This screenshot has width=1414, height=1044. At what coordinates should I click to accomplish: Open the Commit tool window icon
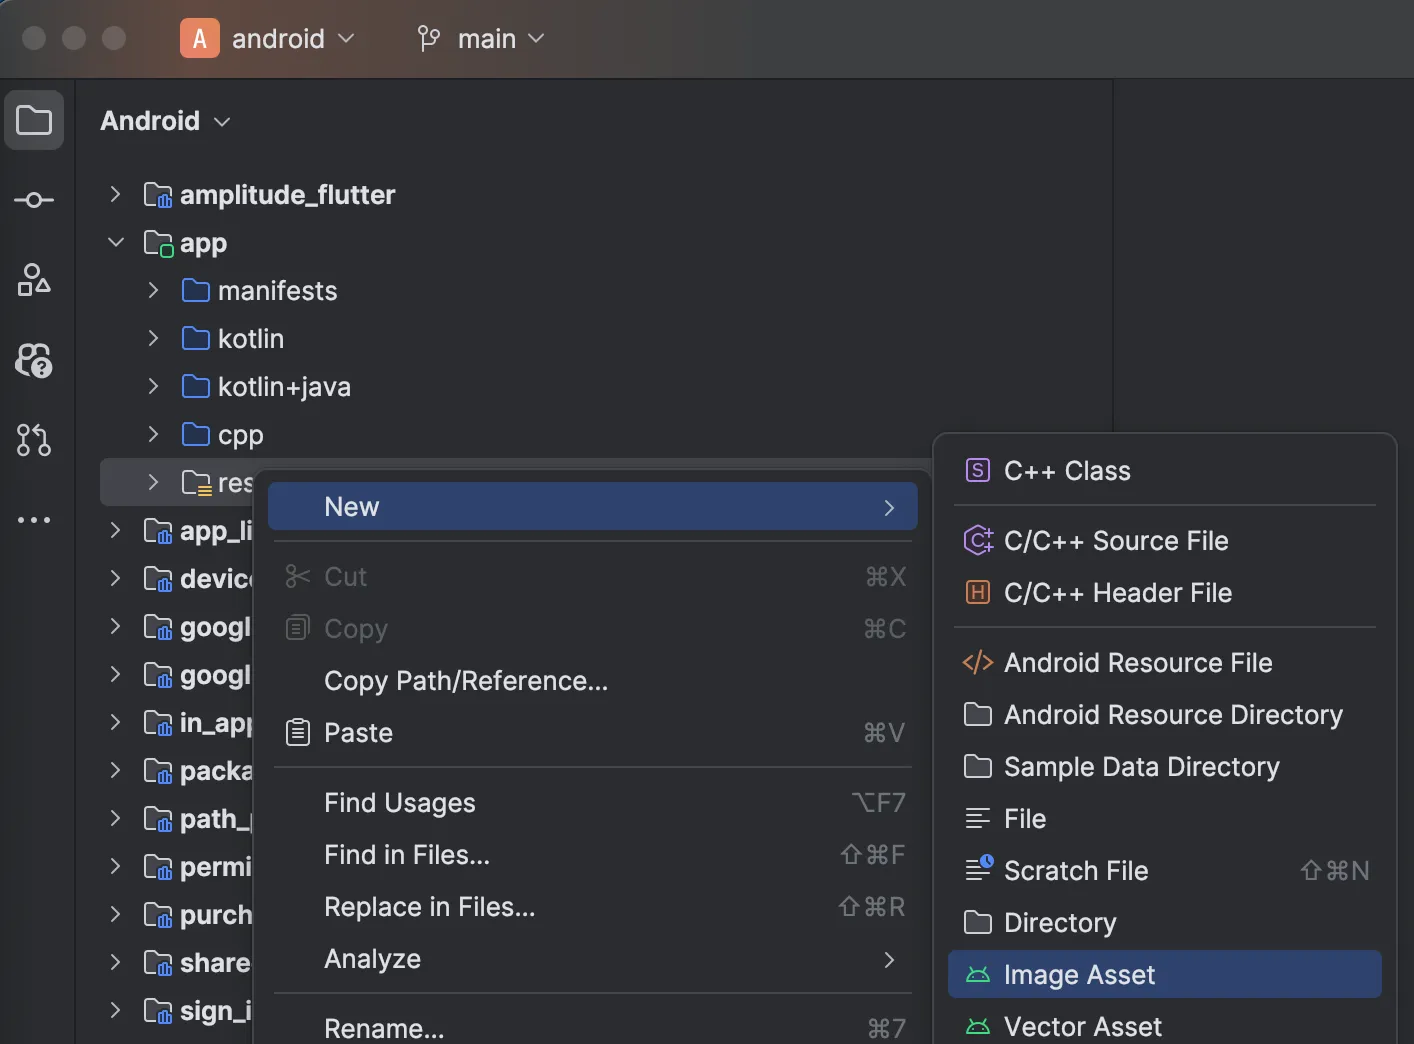(x=34, y=201)
